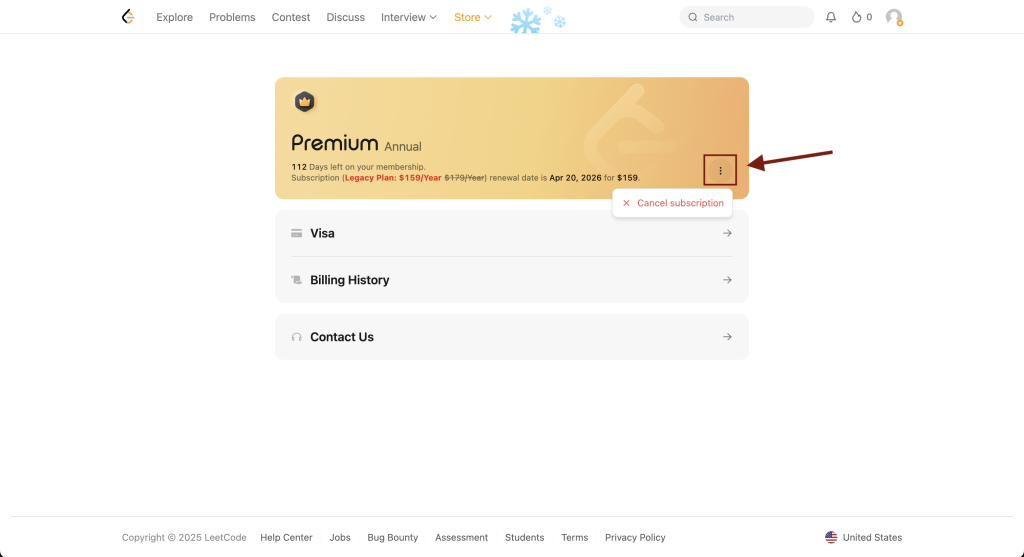Select Cancel subscription from the popup
Viewport: 1024px width, 557px height.
[673, 203]
